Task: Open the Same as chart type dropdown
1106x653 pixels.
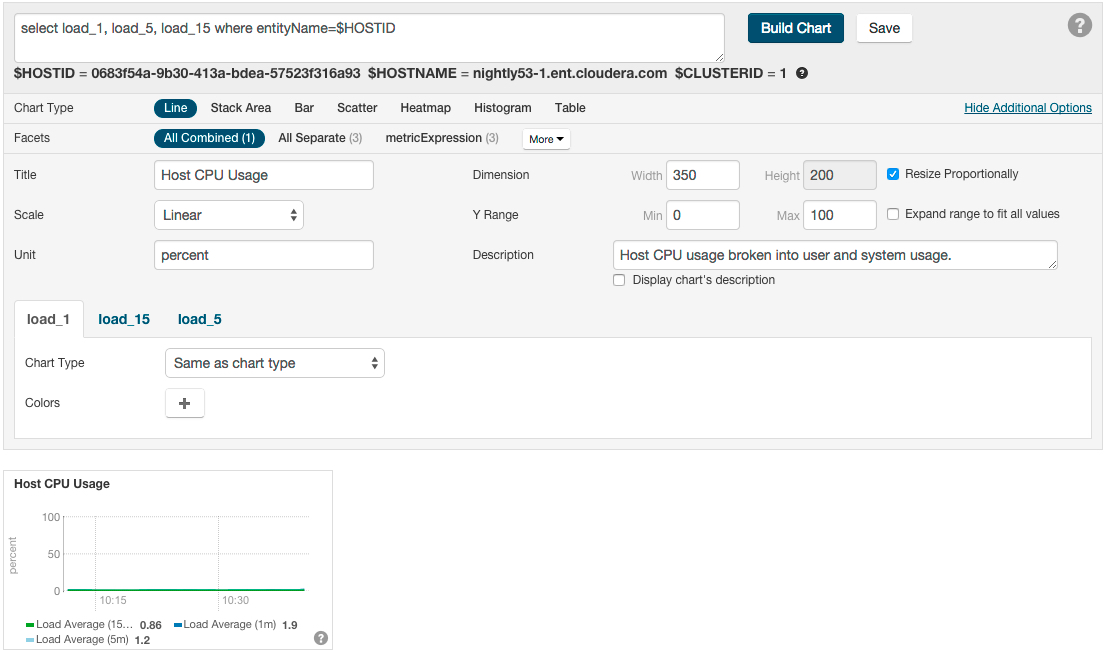Action: pos(274,363)
